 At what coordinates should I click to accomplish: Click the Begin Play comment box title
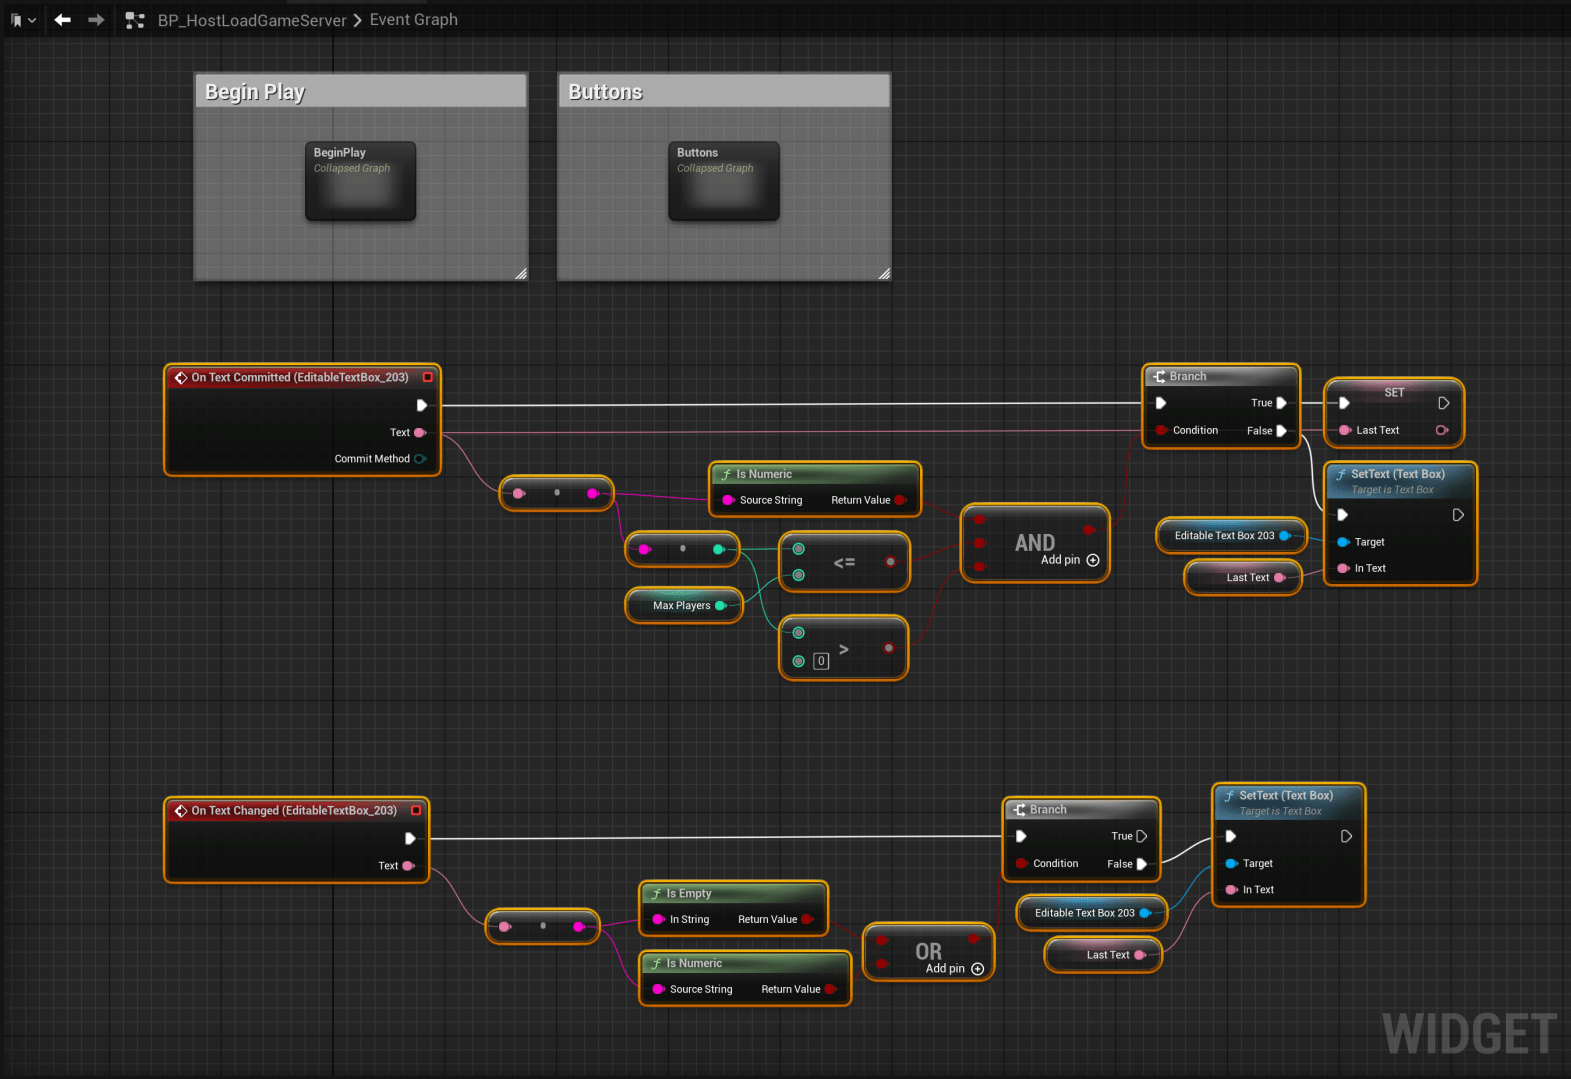tap(255, 92)
